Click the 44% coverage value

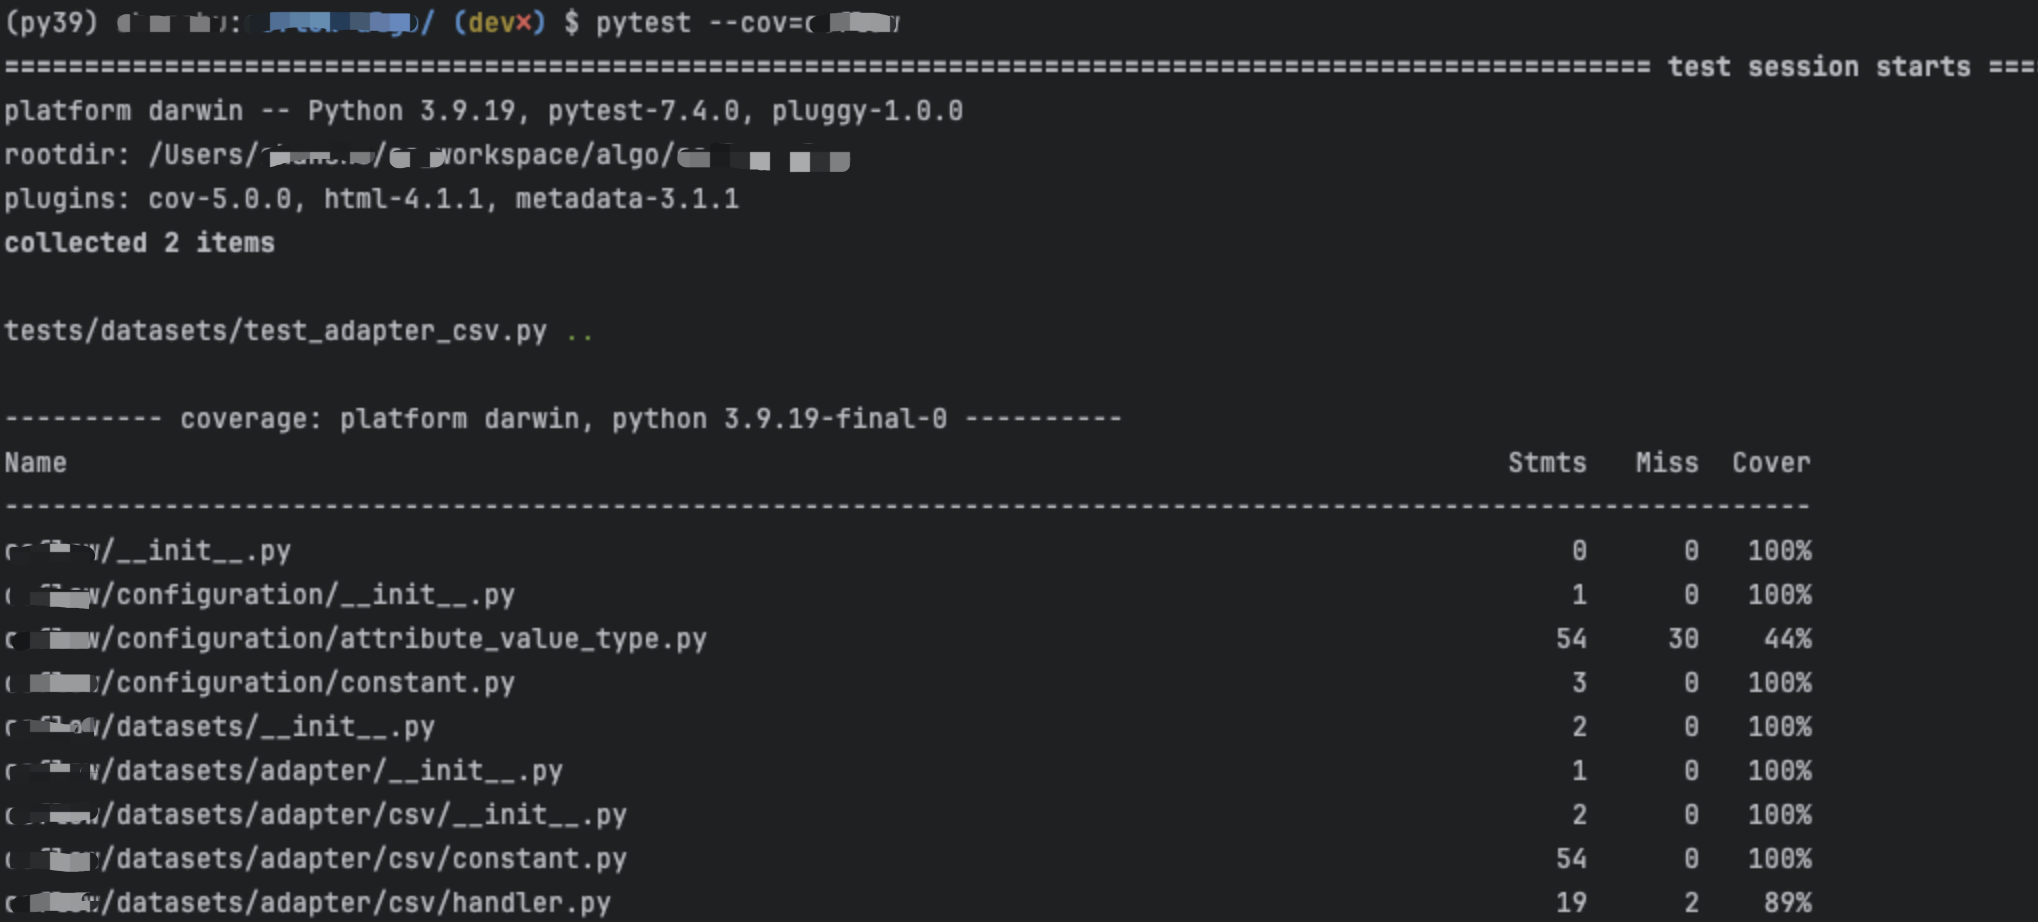(x=1787, y=639)
